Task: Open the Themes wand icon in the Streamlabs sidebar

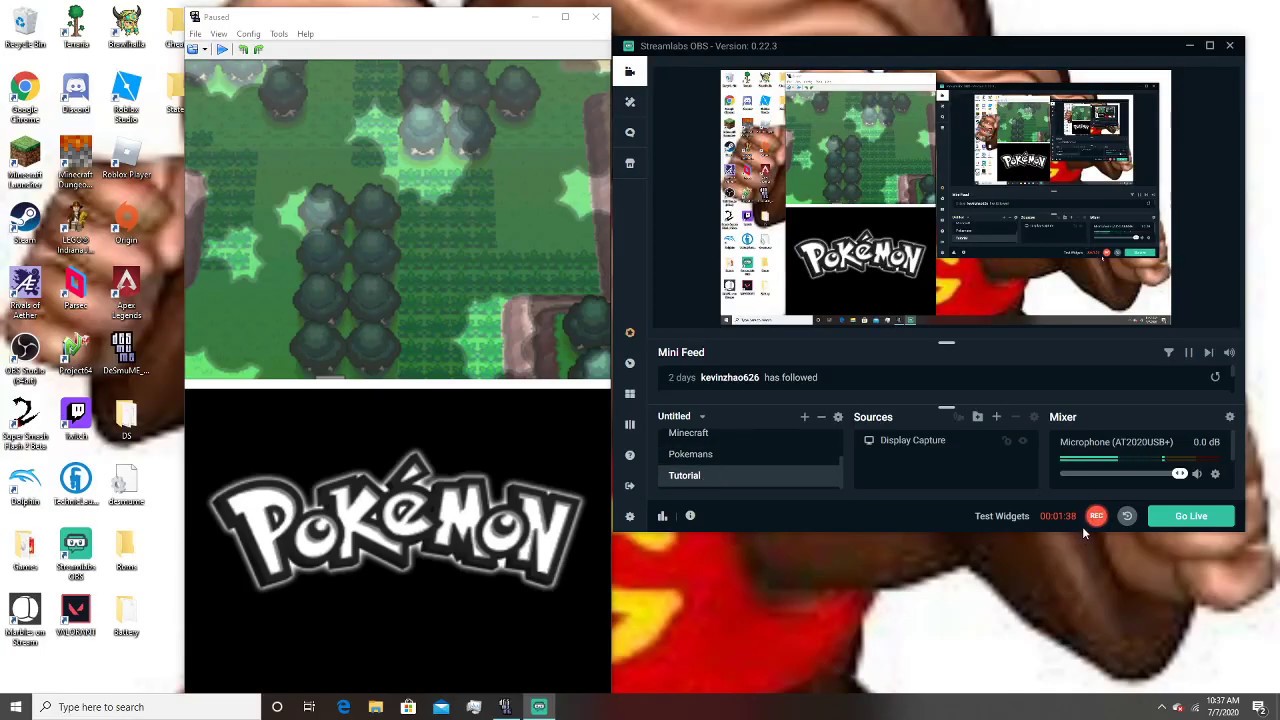Action: [x=629, y=102]
